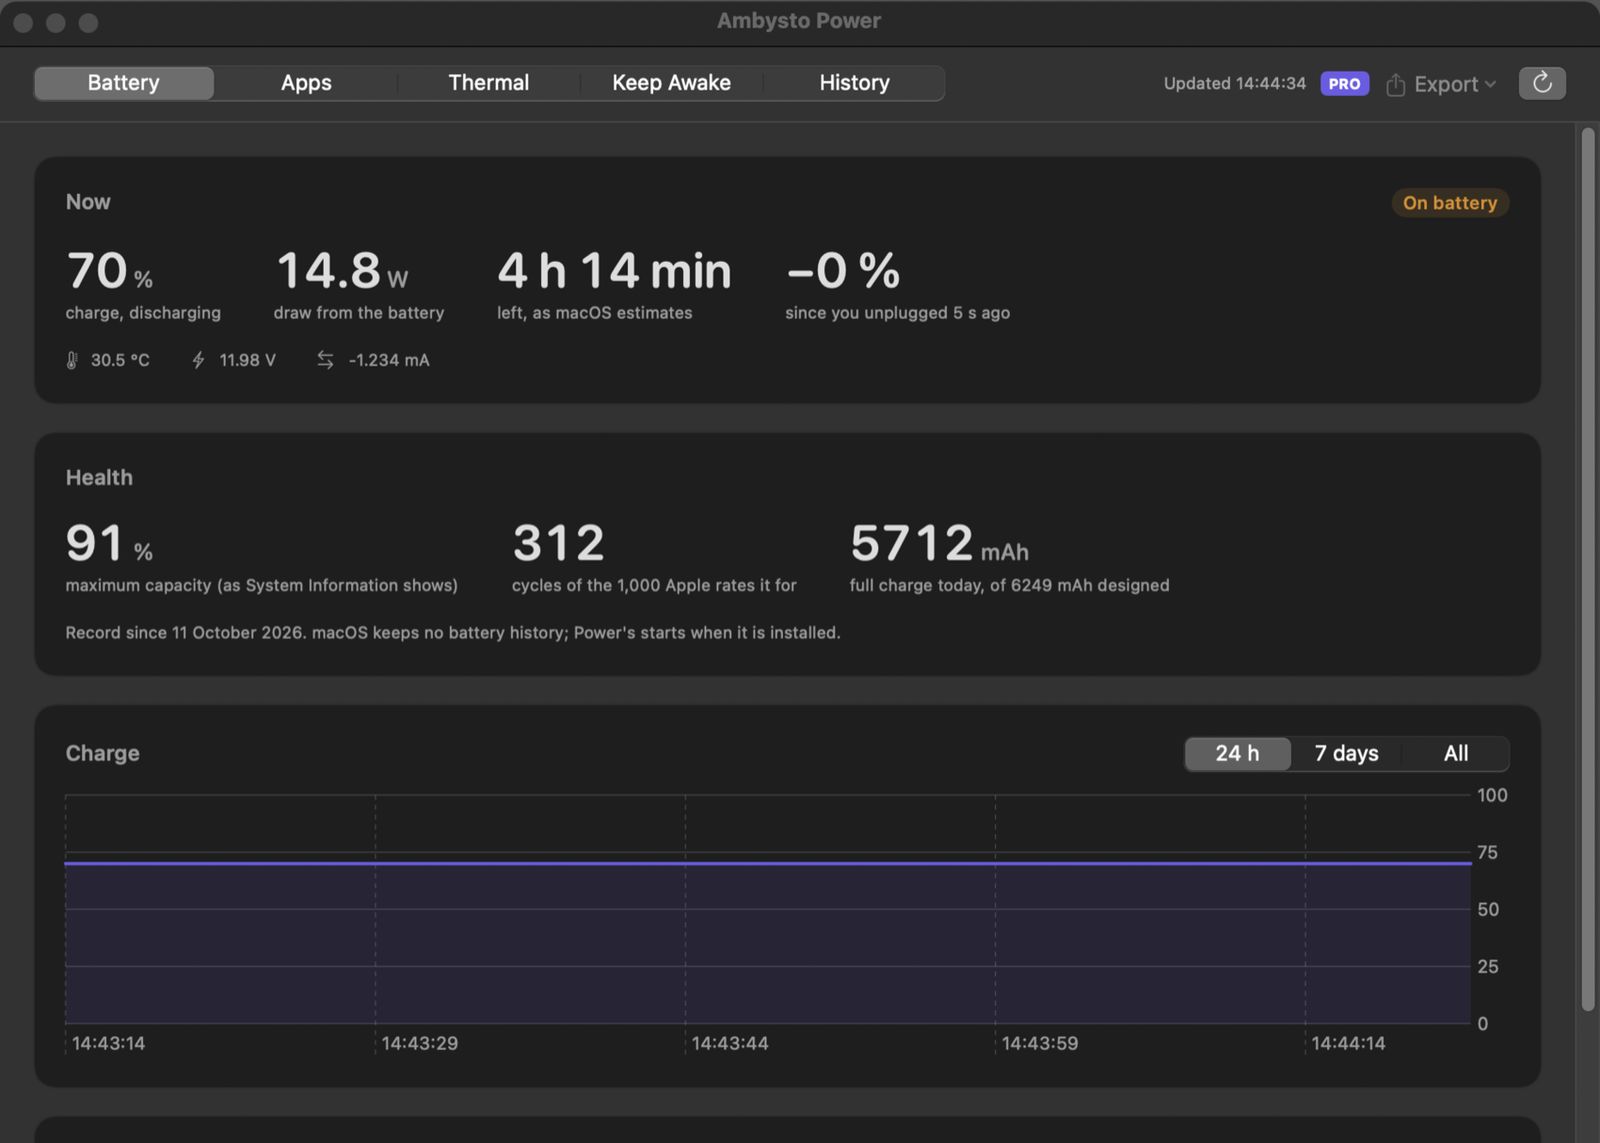Select the 24 h chart range
The image size is (1600, 1143).
(x=1237, y=754)
